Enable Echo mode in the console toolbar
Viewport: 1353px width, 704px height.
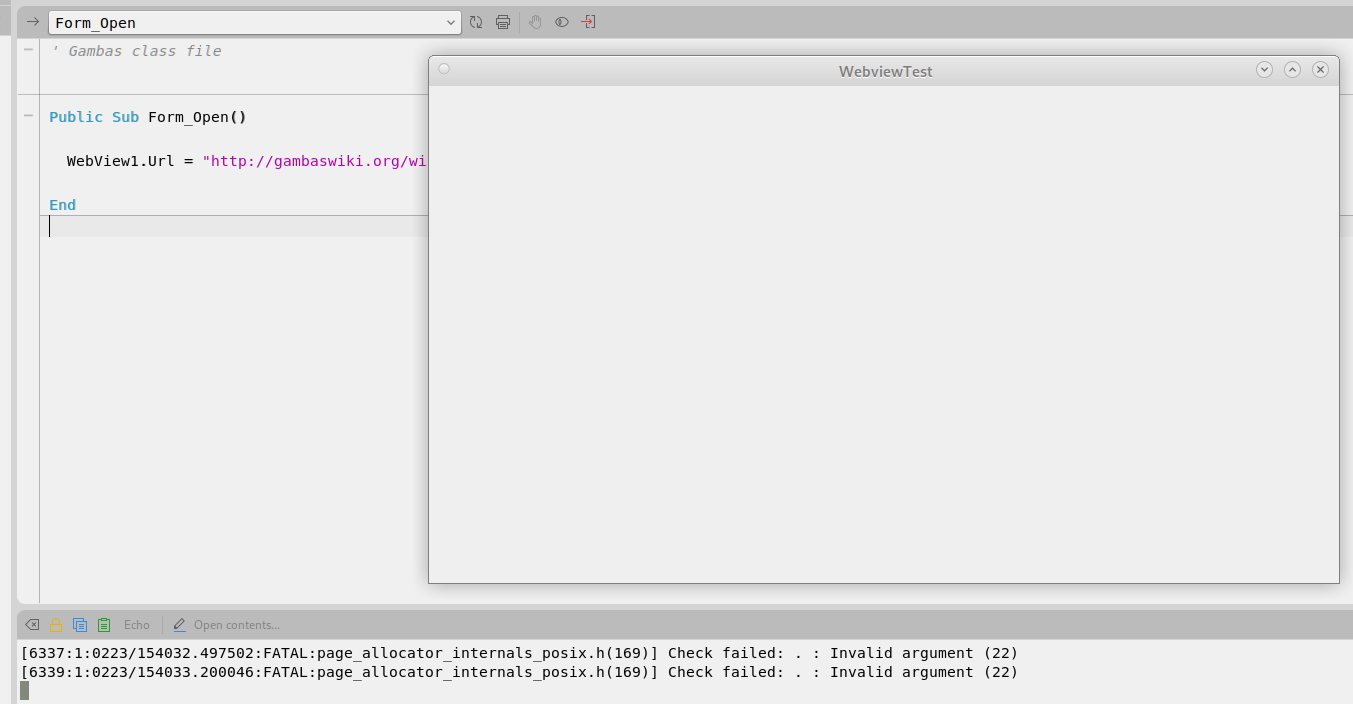point(136,624)
